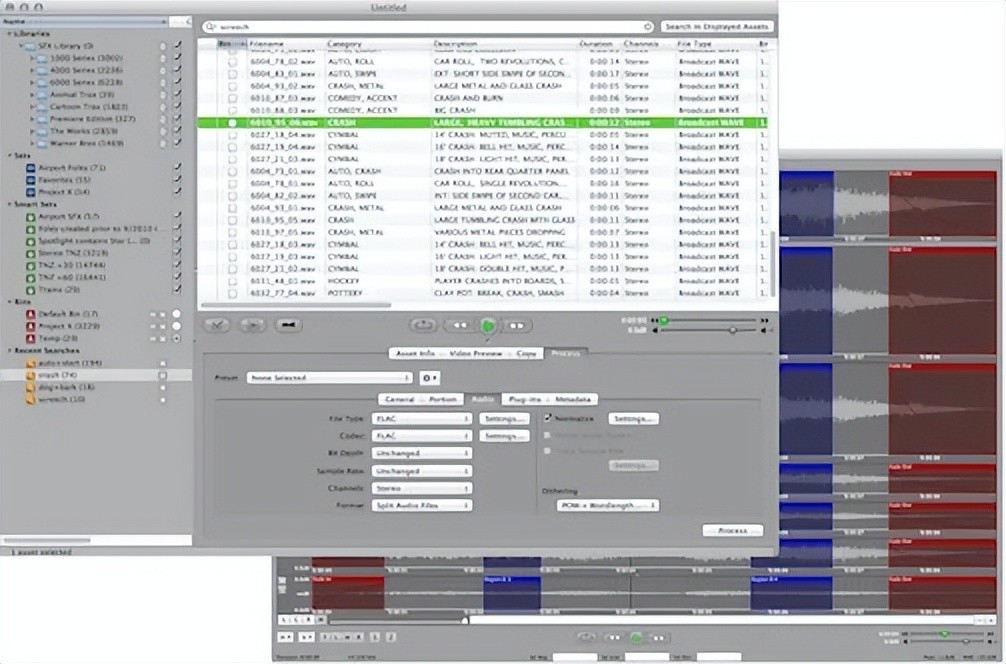The height and width of the screenshot is (664, 1006).
Task: Click the Airport SFX smart set icon
Action: point(30,217)
